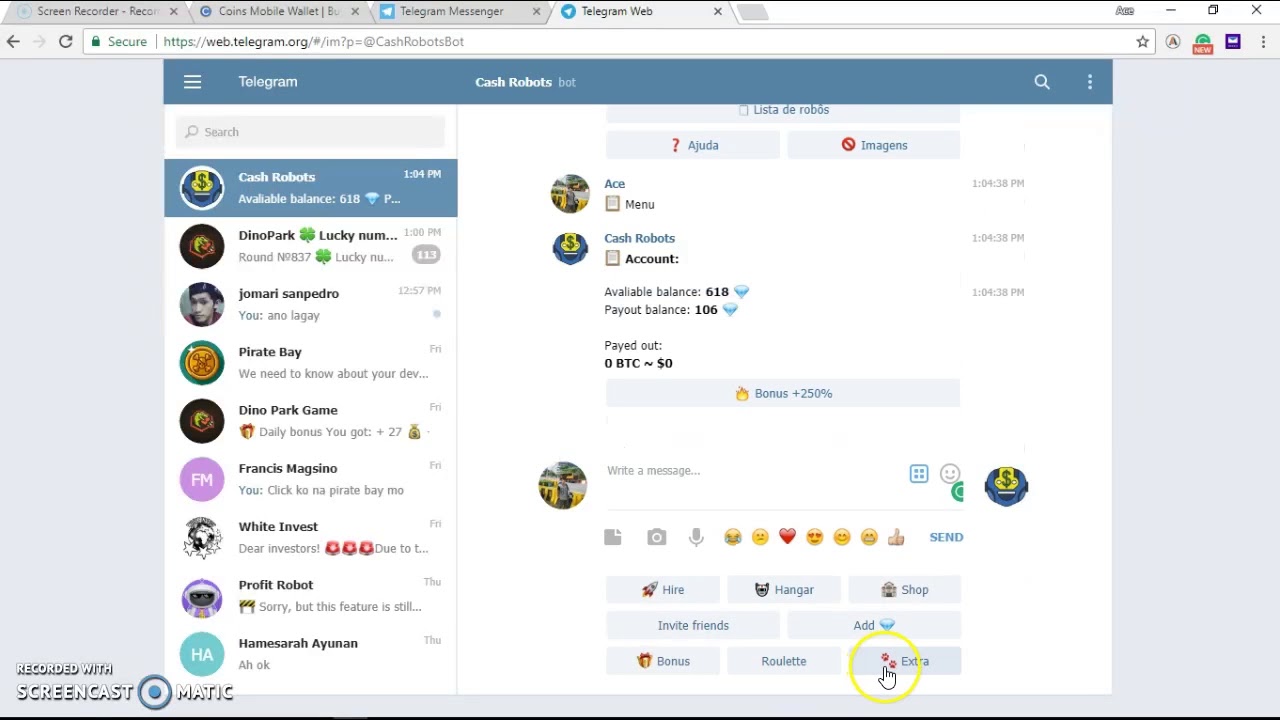Image resolution: width=1280 pixels, height=720 pixels.
Task: Click the Bonus +250% inline button
Action: pyautogui.click(x=783, y=394)
